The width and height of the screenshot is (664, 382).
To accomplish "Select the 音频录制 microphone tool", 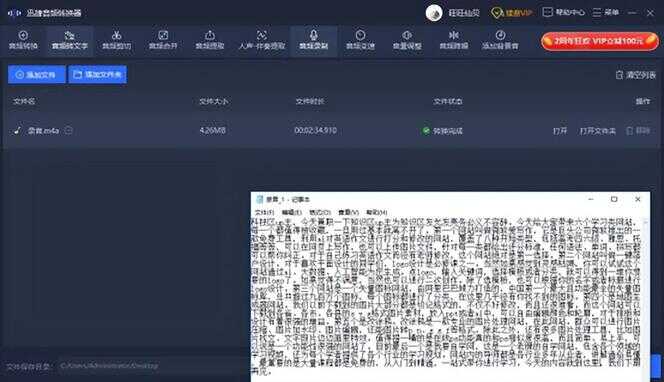I will [314, 40].
